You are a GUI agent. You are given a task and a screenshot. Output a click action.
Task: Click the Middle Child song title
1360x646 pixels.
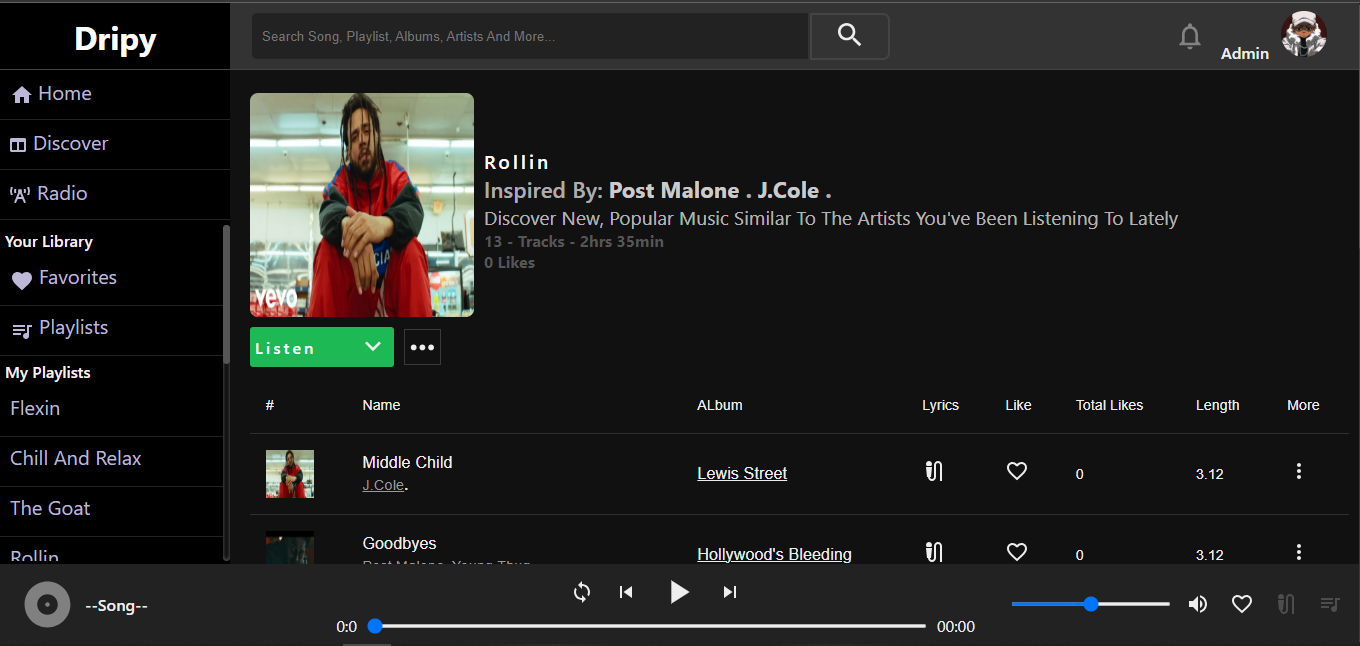click(407, 462)
